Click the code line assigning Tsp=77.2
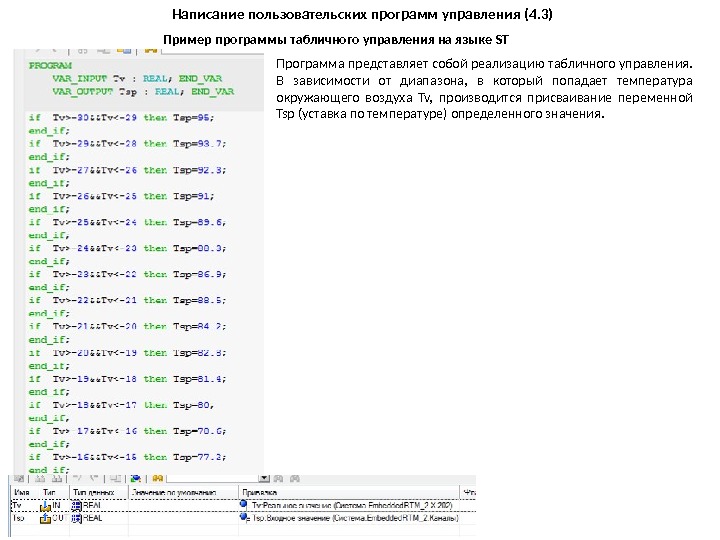720x540 pixels. pyautogui.click(x=127, y=457)
